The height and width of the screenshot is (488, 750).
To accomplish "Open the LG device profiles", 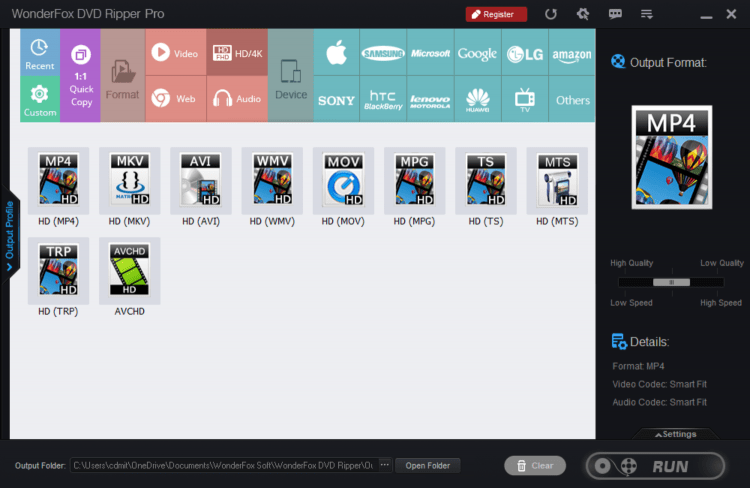I will [x=525, y=52].
